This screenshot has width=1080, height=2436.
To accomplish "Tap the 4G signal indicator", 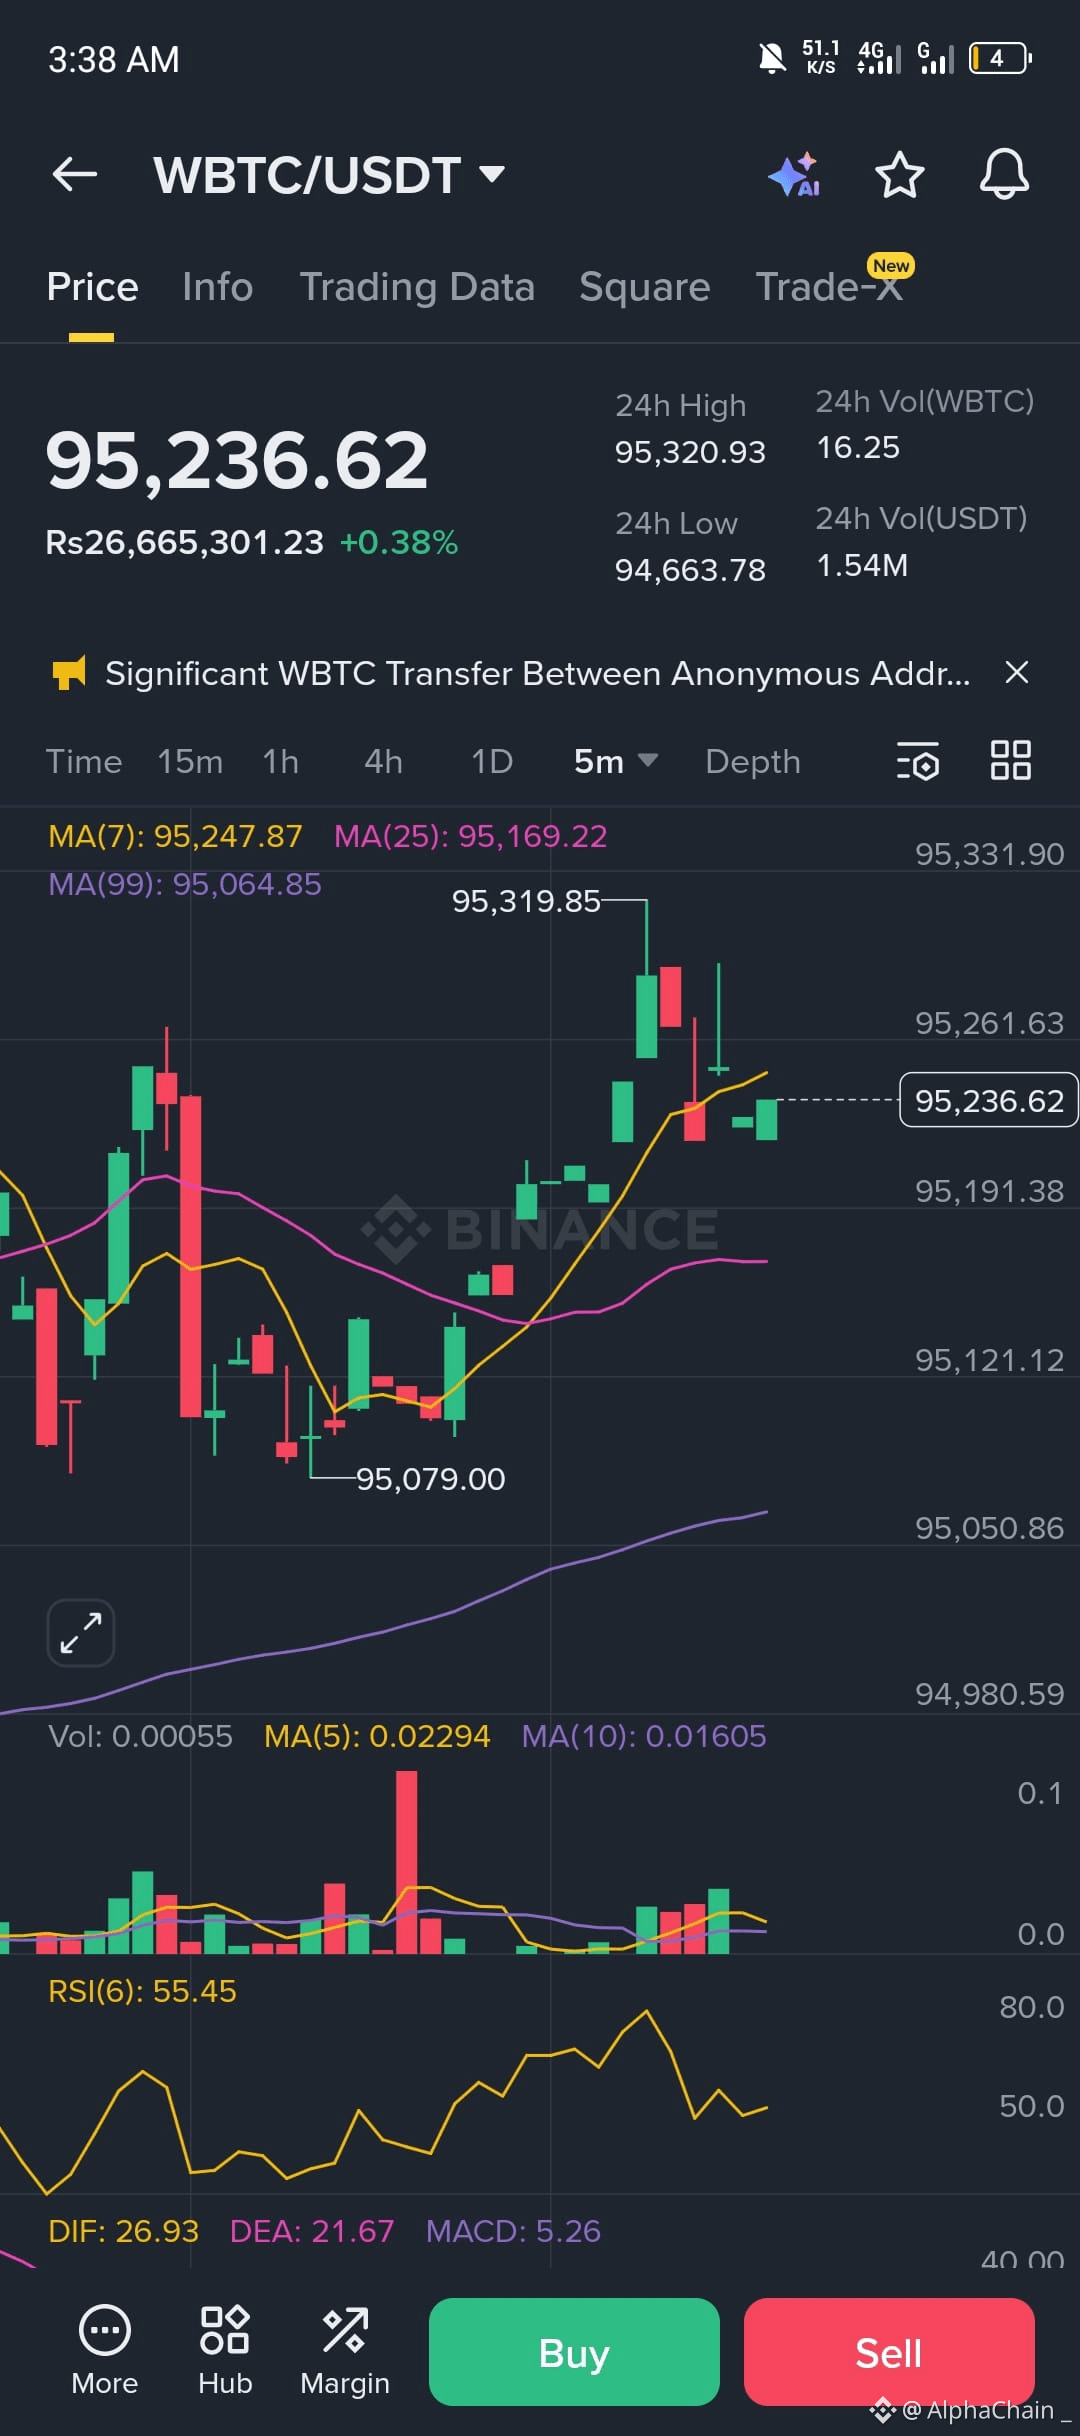I will click(879, 58).
